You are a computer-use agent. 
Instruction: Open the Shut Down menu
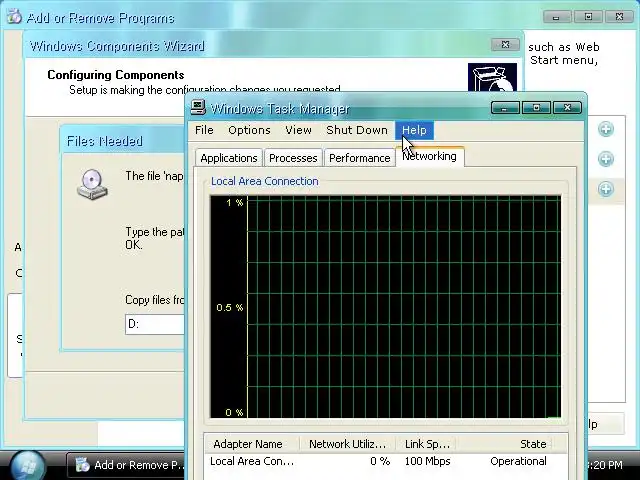(357, 130)
